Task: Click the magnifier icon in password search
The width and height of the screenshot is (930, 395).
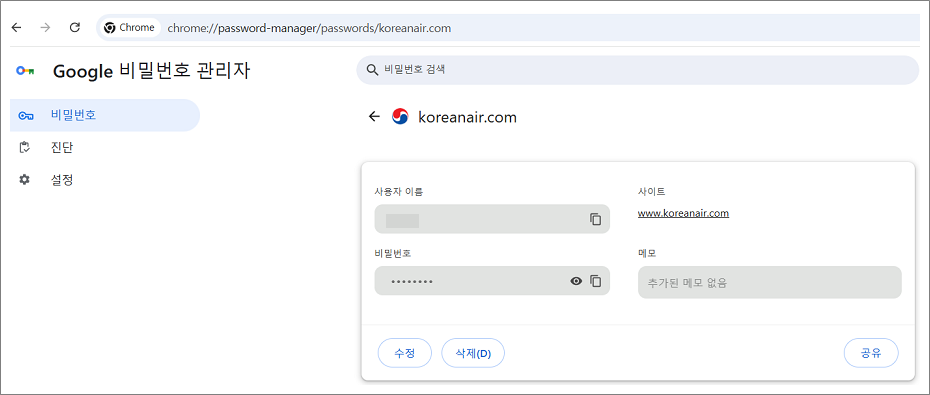Action: [372, 70]
